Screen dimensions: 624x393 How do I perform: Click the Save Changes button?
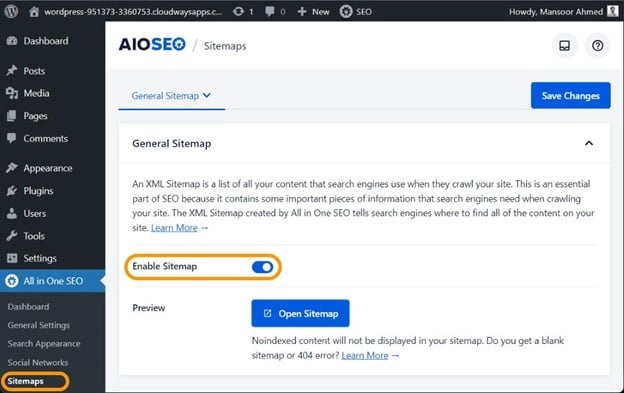(570, 95)
